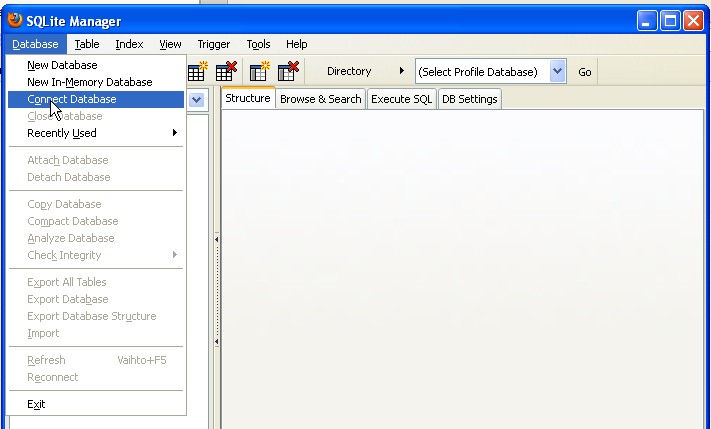Select Detach Database menu item
711x429 pixels.
[x=96, y=177]
